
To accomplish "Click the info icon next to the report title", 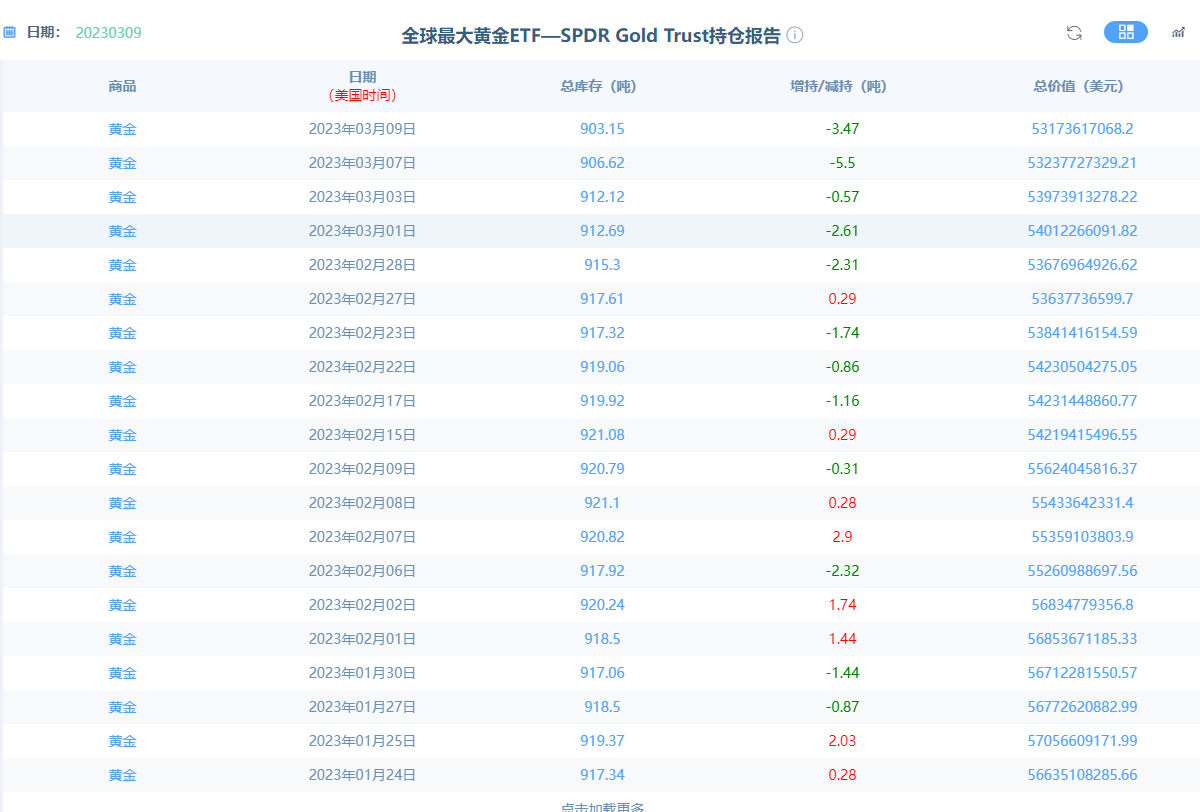I will (794, 34).
